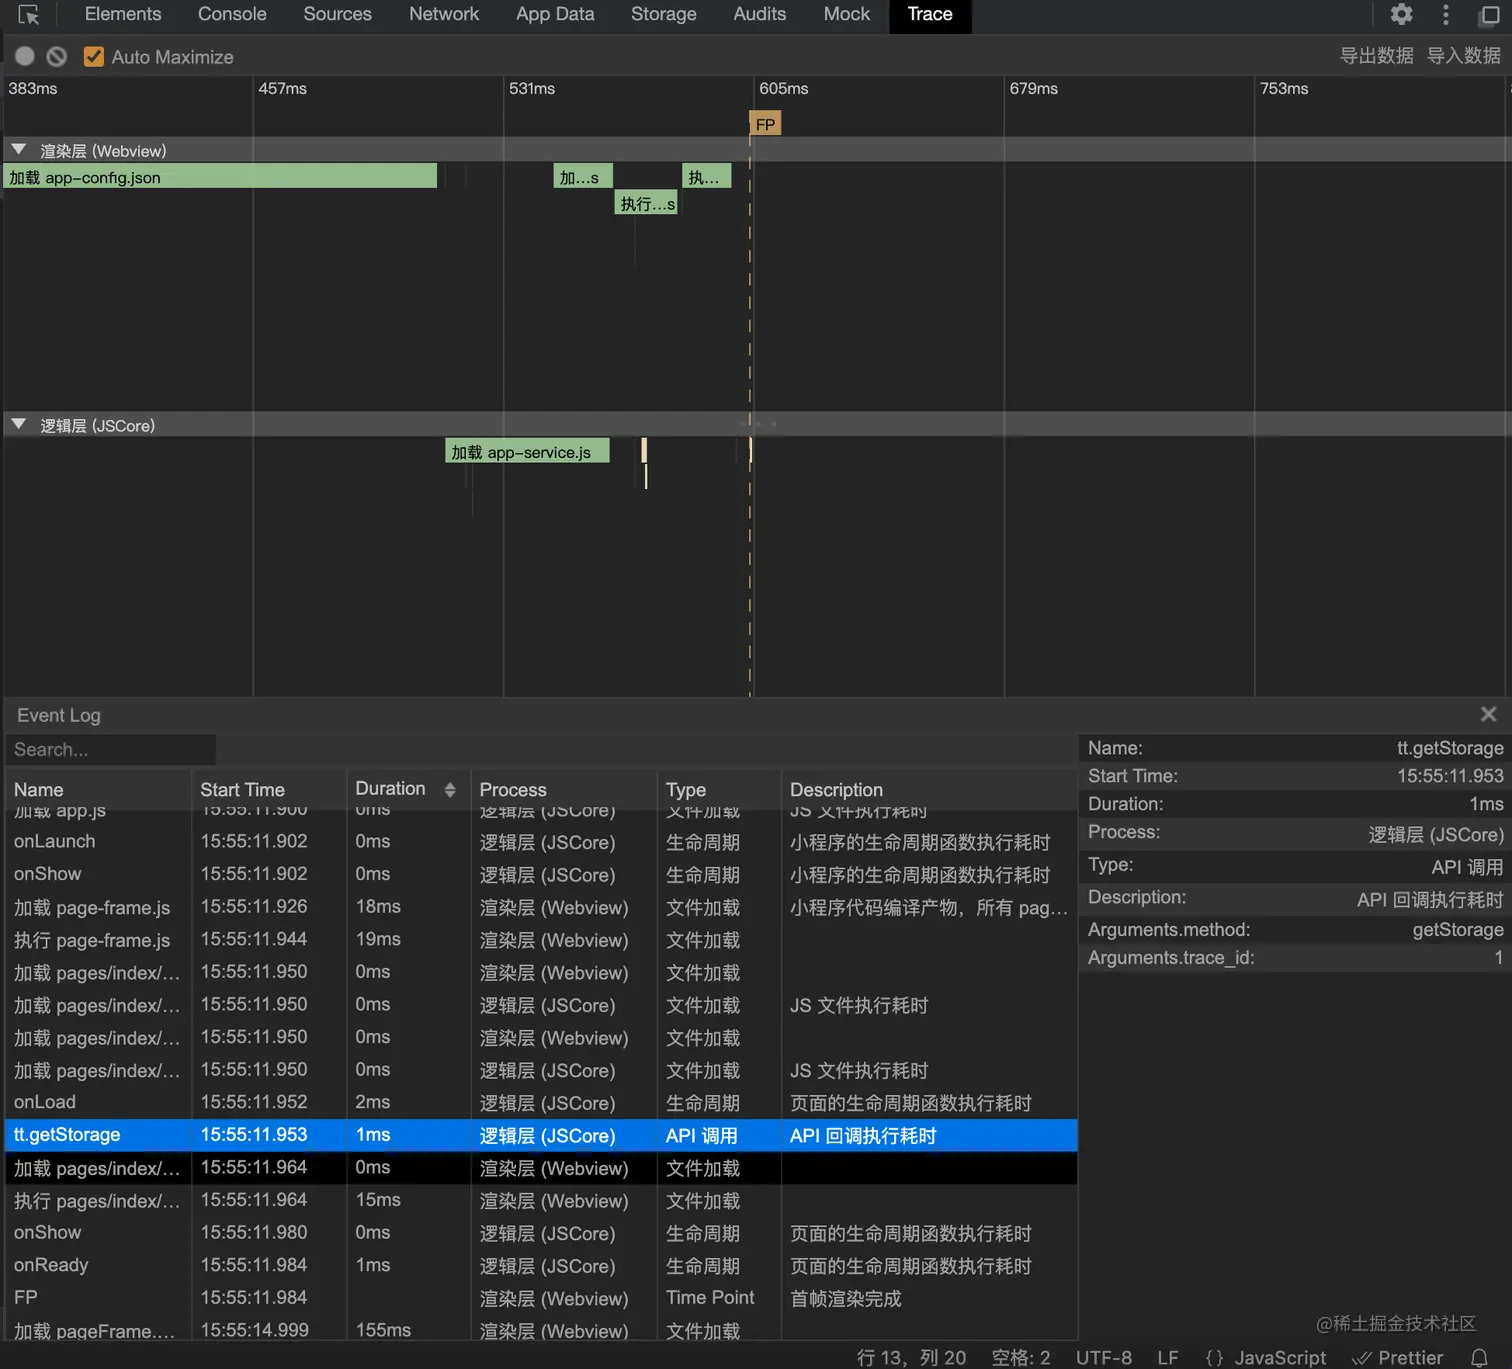Click the Prettier check status item
The height and width of the screenshot is (1369, 1512).
[1398, 1357]
